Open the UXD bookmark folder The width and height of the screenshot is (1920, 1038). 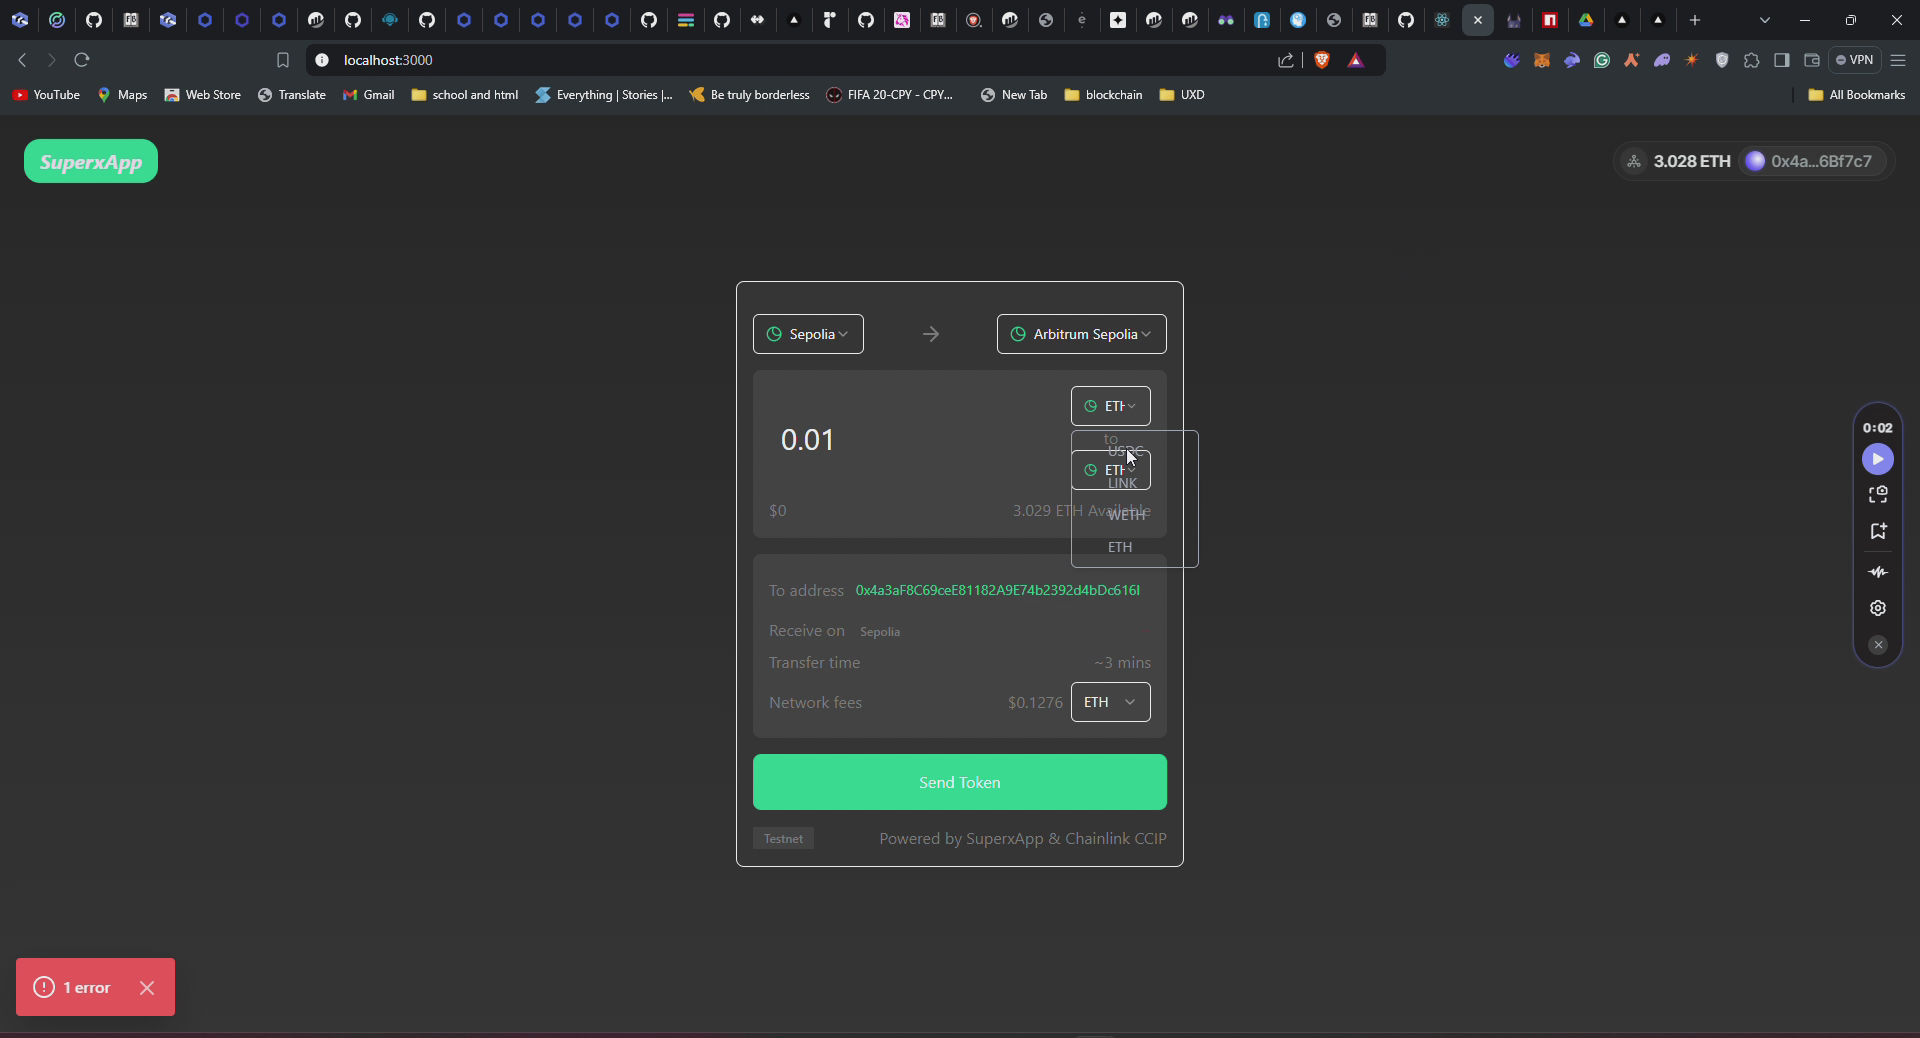[x=1182, y=95]
